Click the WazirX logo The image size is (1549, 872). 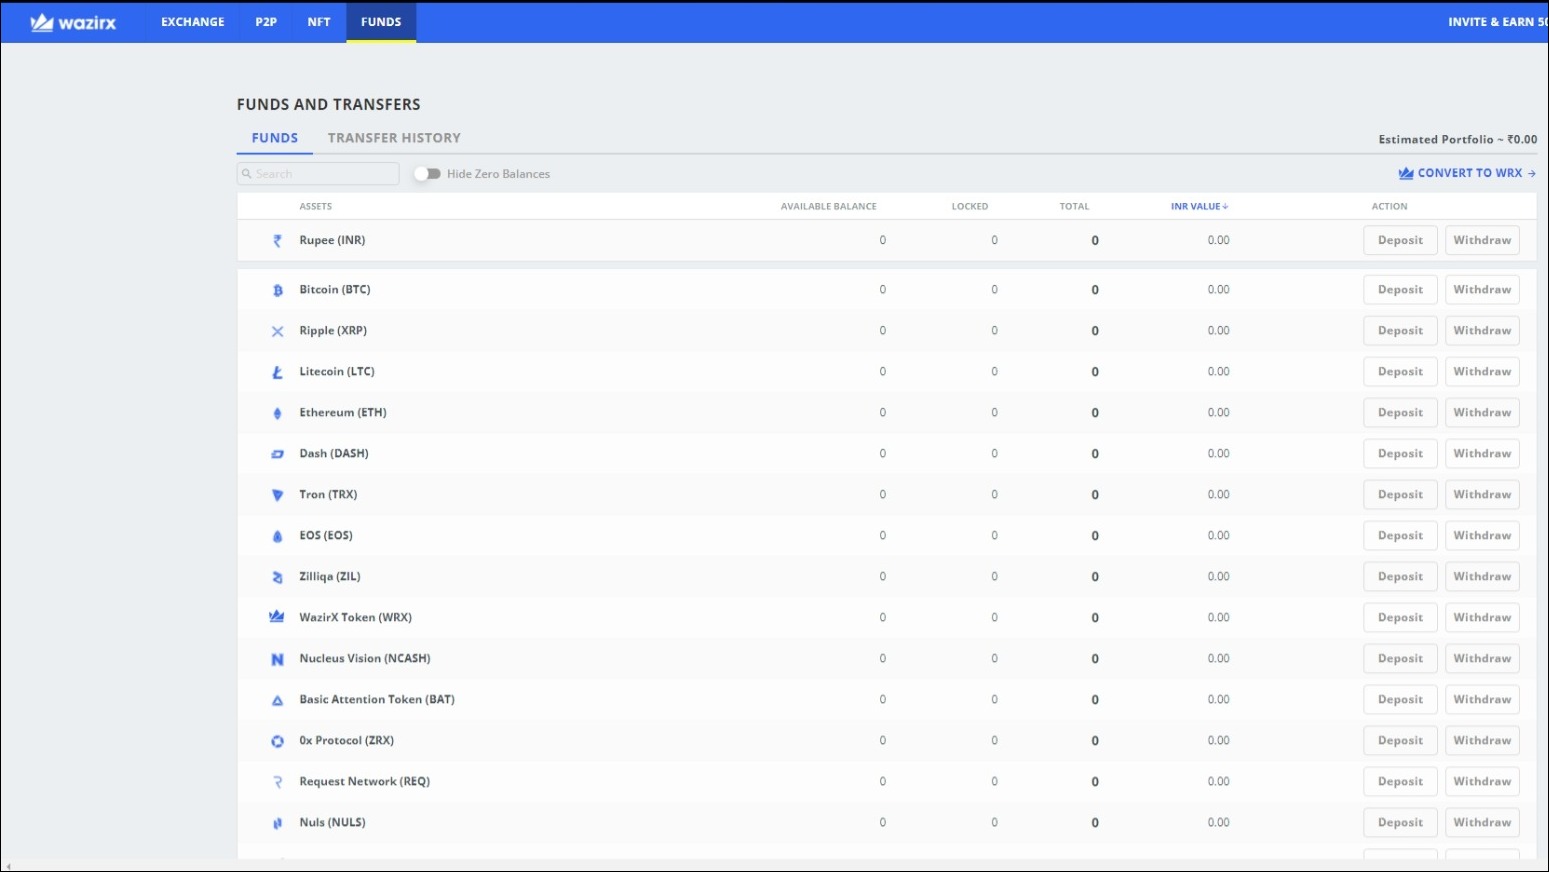pos(73,22)
